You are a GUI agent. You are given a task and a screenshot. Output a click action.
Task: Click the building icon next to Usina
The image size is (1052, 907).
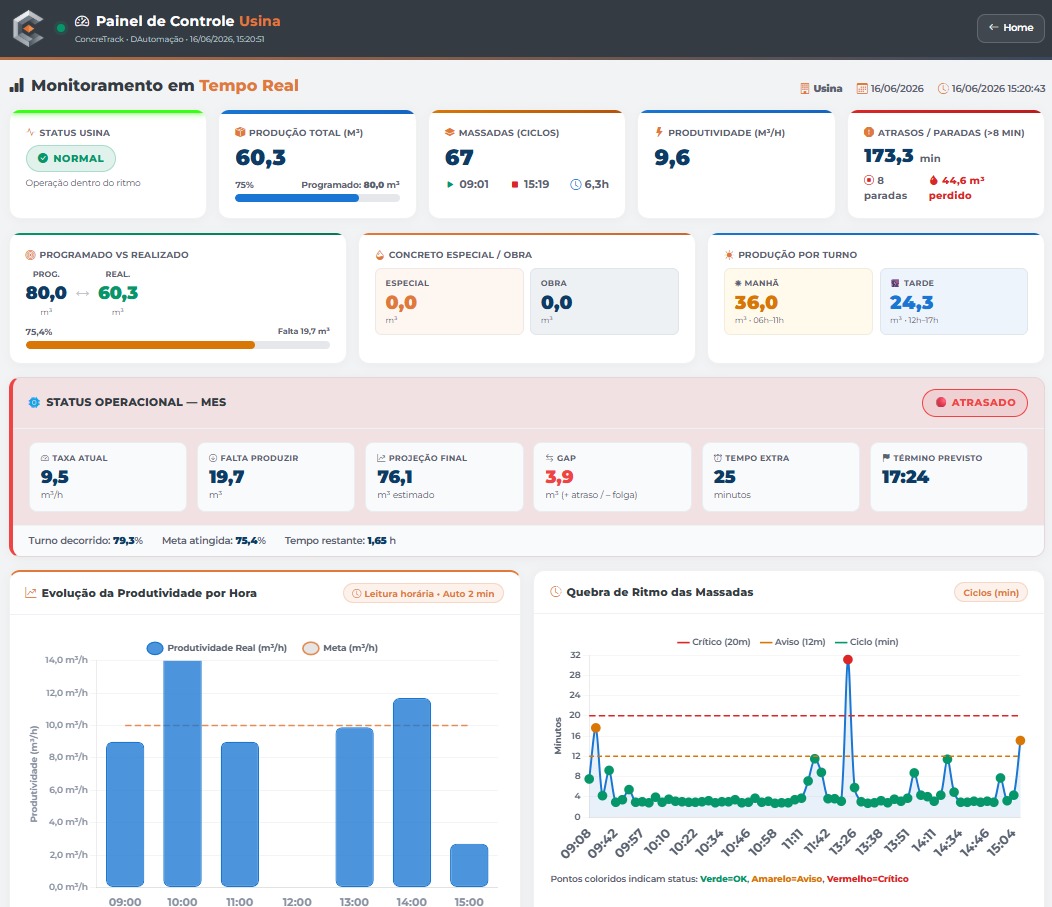[x=804, y=89]
